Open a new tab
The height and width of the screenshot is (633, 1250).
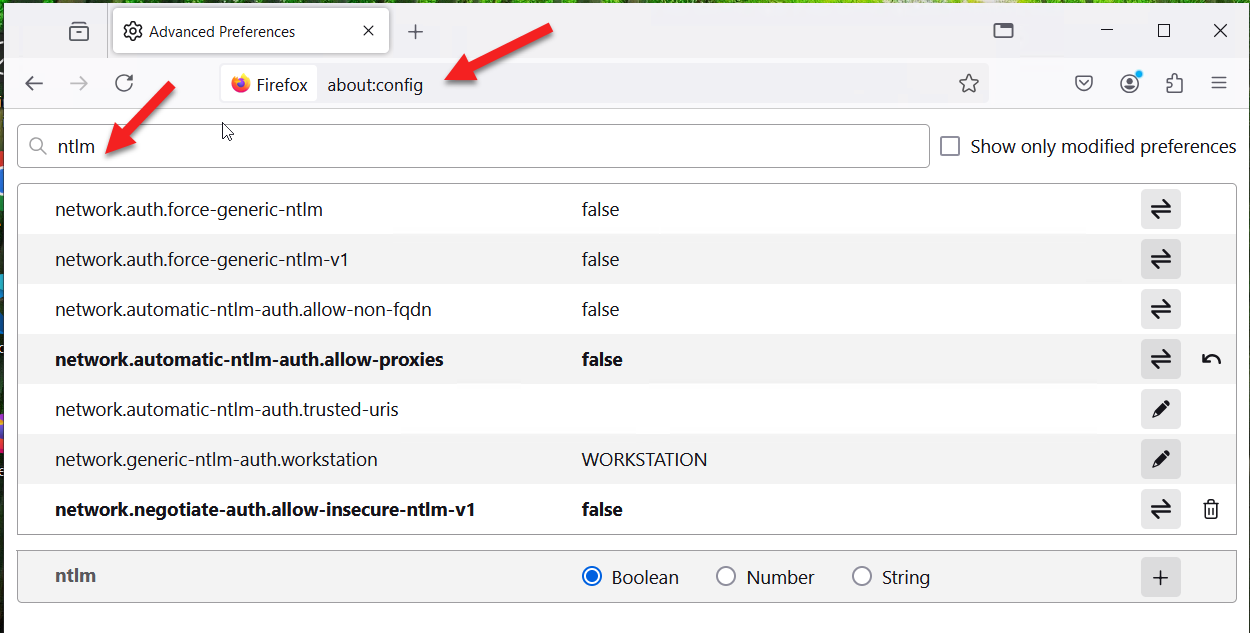(x=416, y=32)
